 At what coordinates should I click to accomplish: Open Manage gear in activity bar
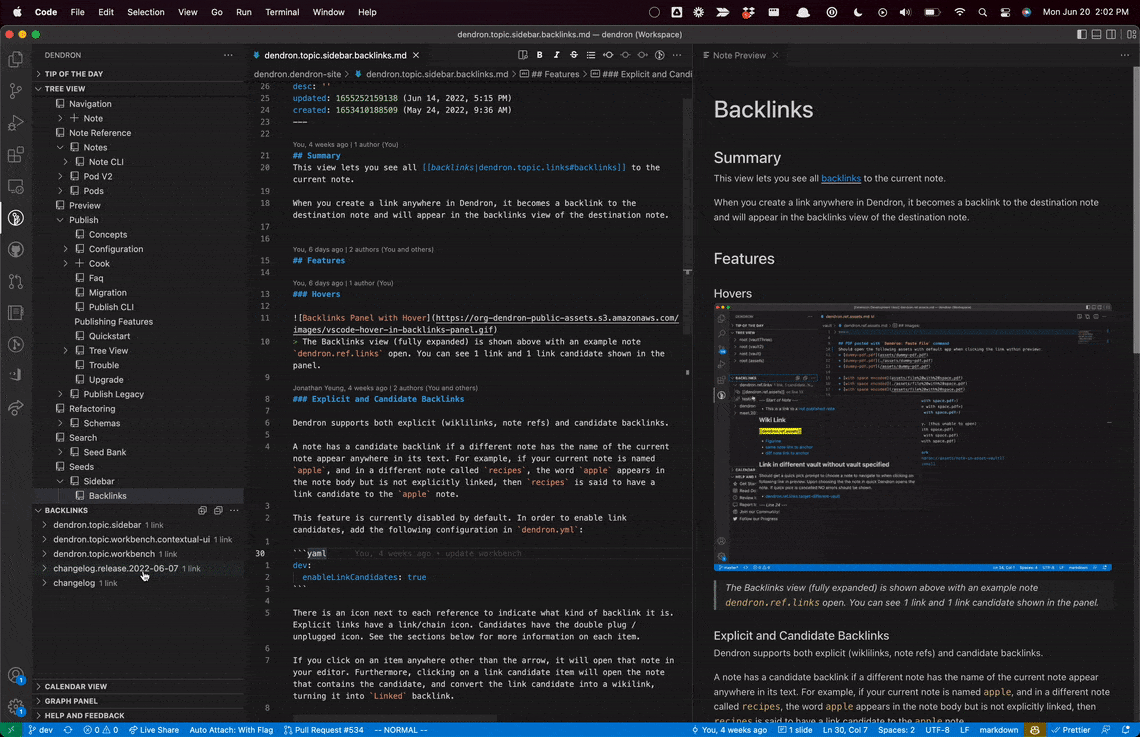click(15, 706)
